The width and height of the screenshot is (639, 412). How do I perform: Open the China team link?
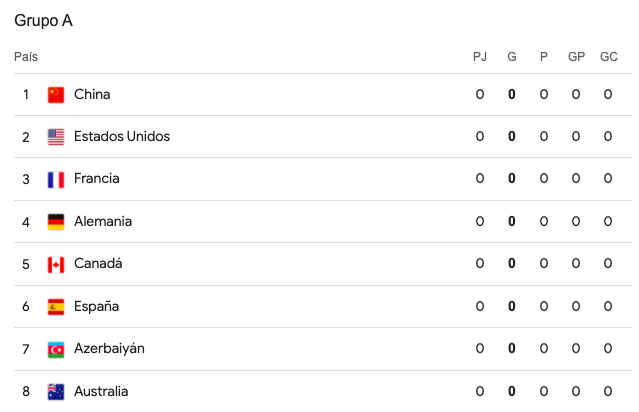(92, 95)
